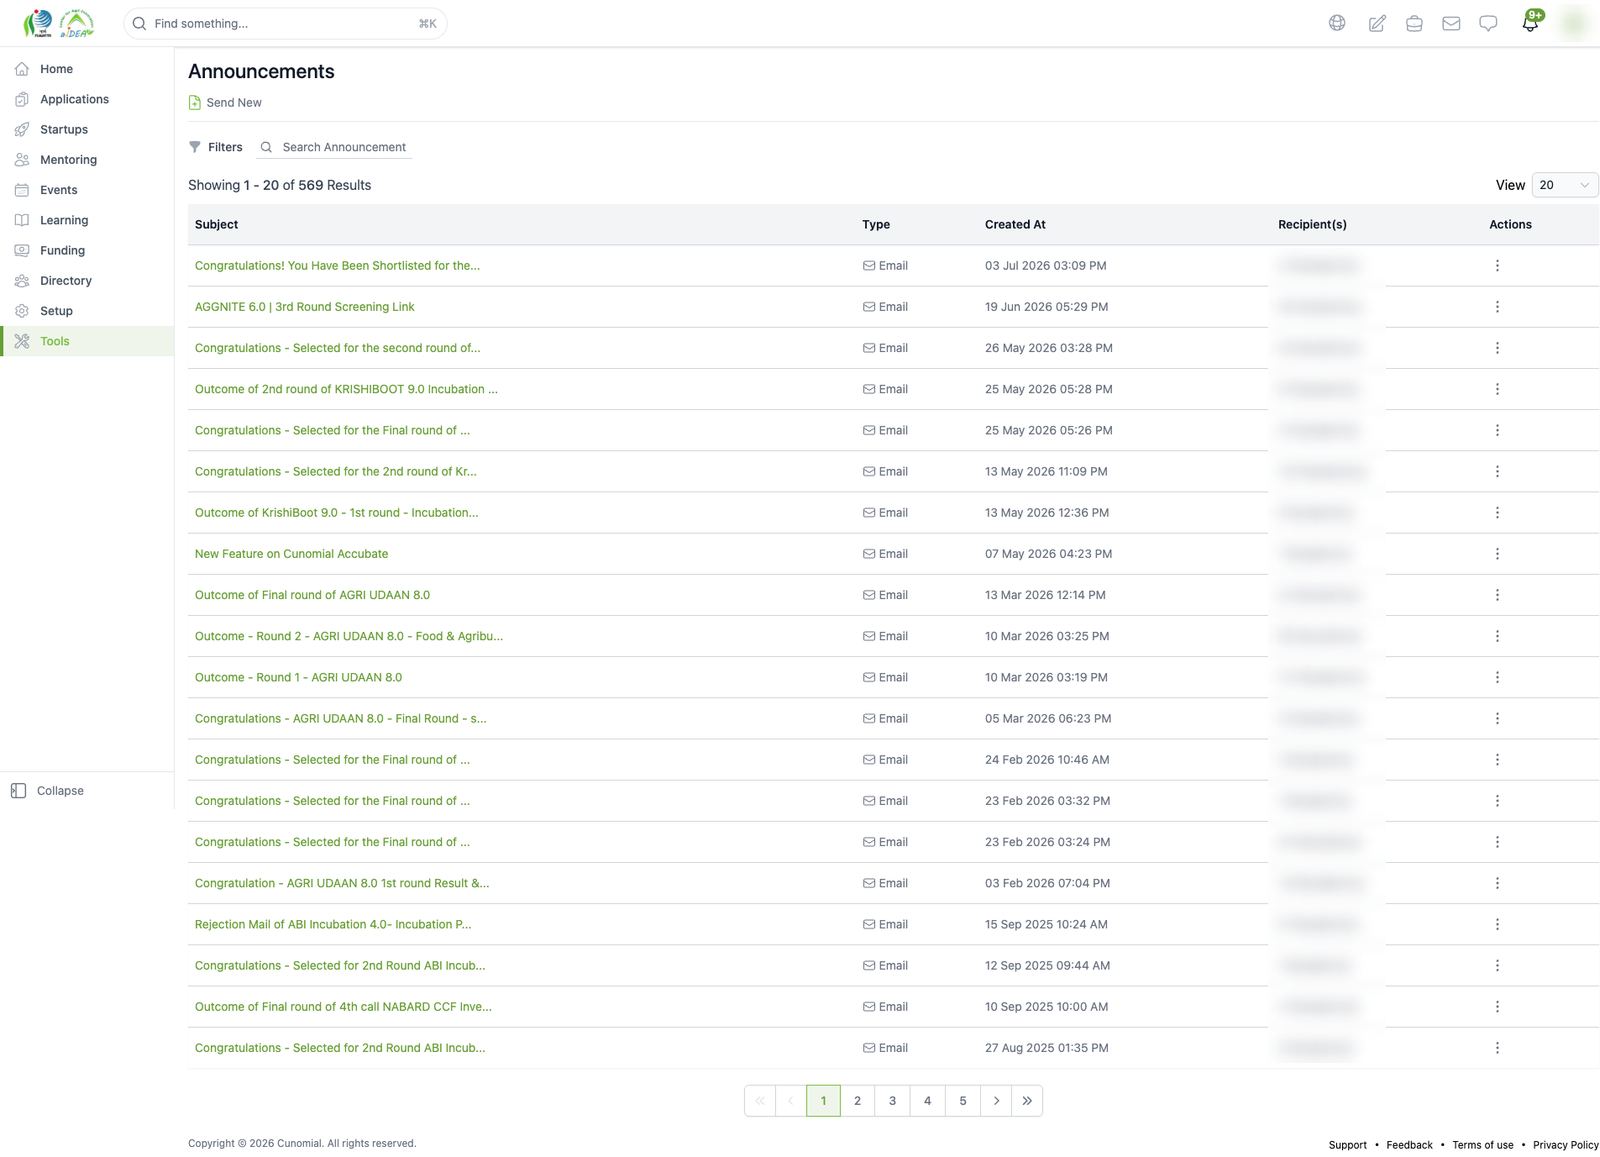Open actions menu for AGGNITE 6.0 row
The width and height of the screenshot is (1600, 1157).
pyautogui.click(x=1497, y=307)
